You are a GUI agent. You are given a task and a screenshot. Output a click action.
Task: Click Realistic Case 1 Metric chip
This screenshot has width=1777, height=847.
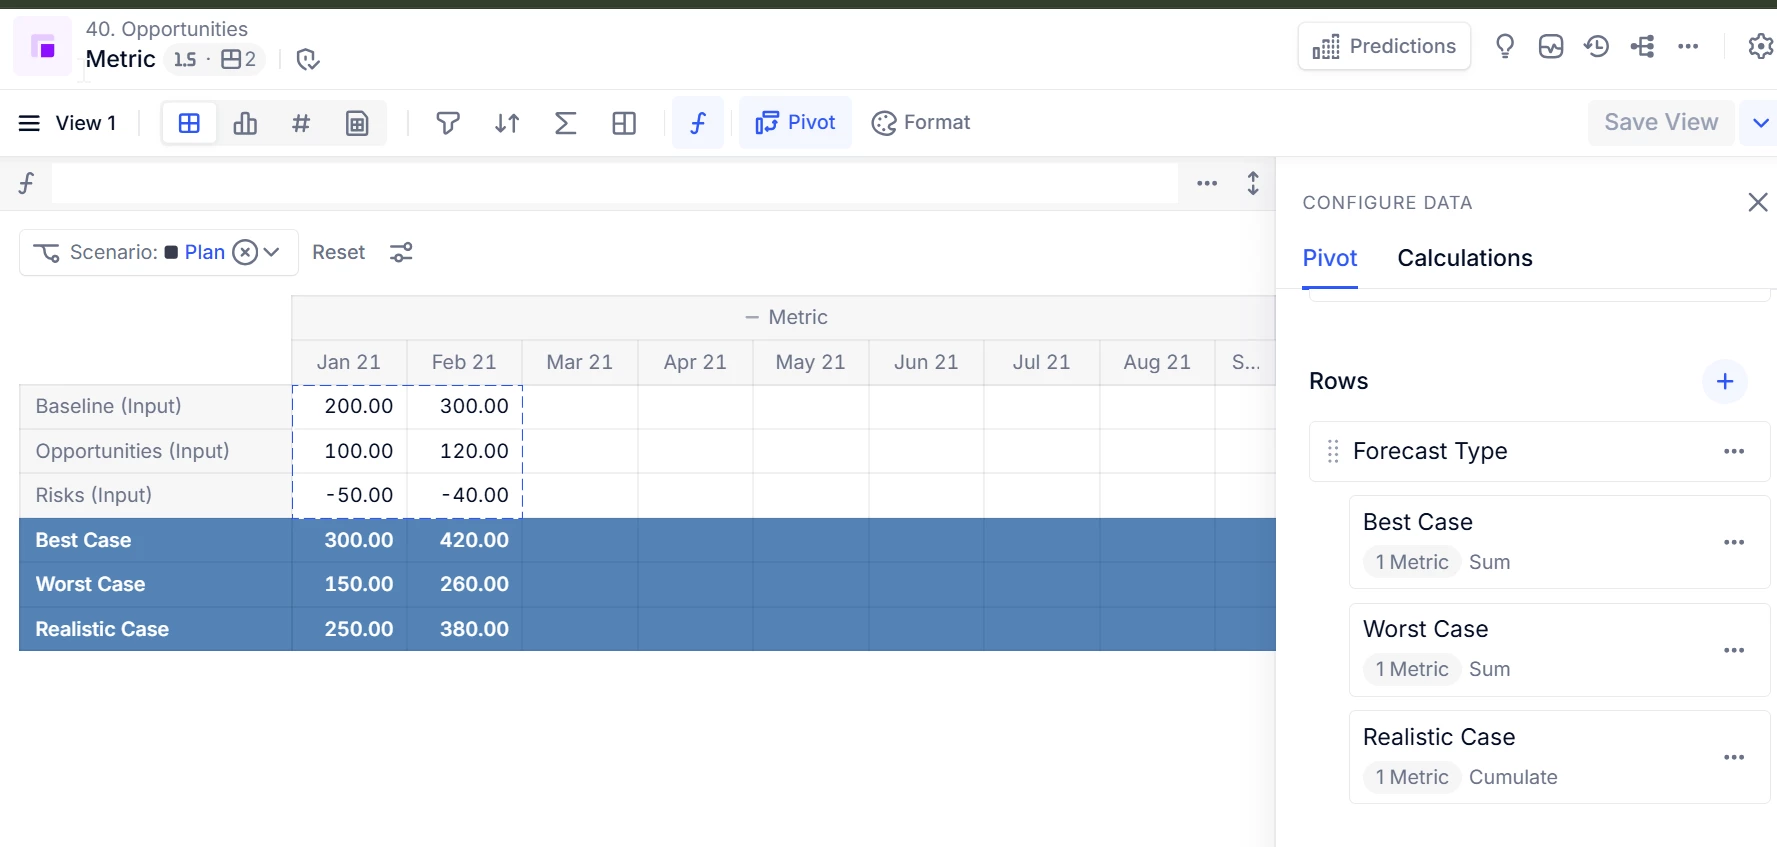click(1411, 777)
